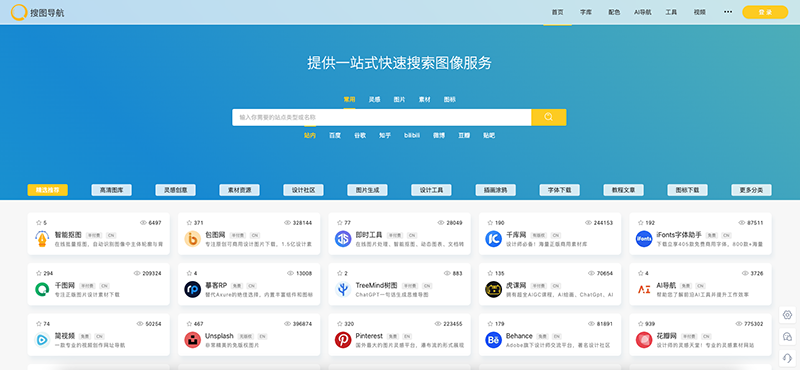800x370 pixels.
Task: Select the 精选推荐 category button
Action: [x=47, y=190]
